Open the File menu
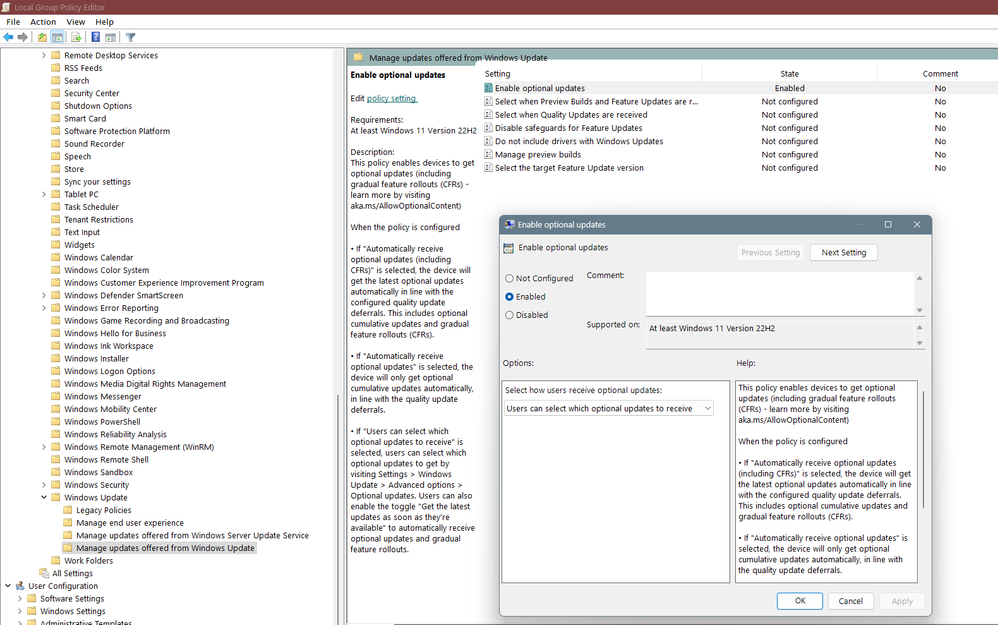Screen dimensions: 998x625 tap(13, 22)
